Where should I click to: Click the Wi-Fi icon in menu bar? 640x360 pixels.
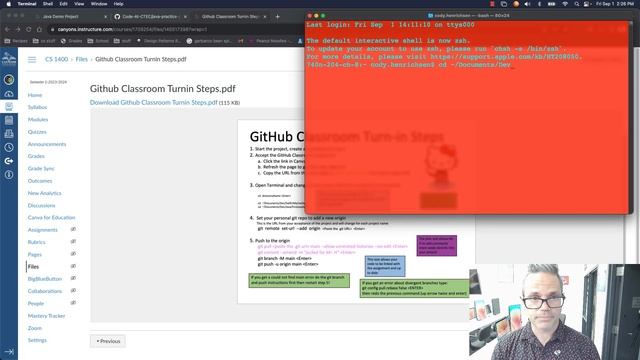(x=565, y=4)
